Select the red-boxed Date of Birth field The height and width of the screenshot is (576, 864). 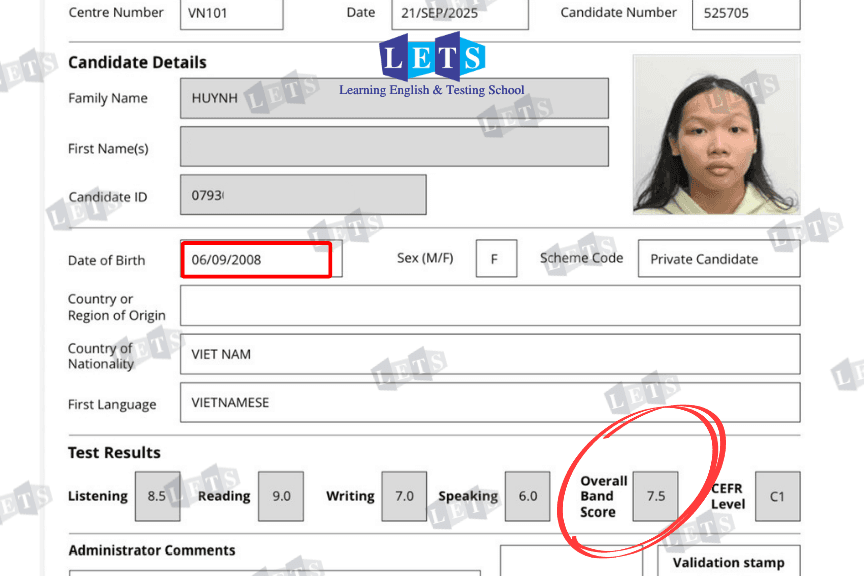[x=257, y=259]
